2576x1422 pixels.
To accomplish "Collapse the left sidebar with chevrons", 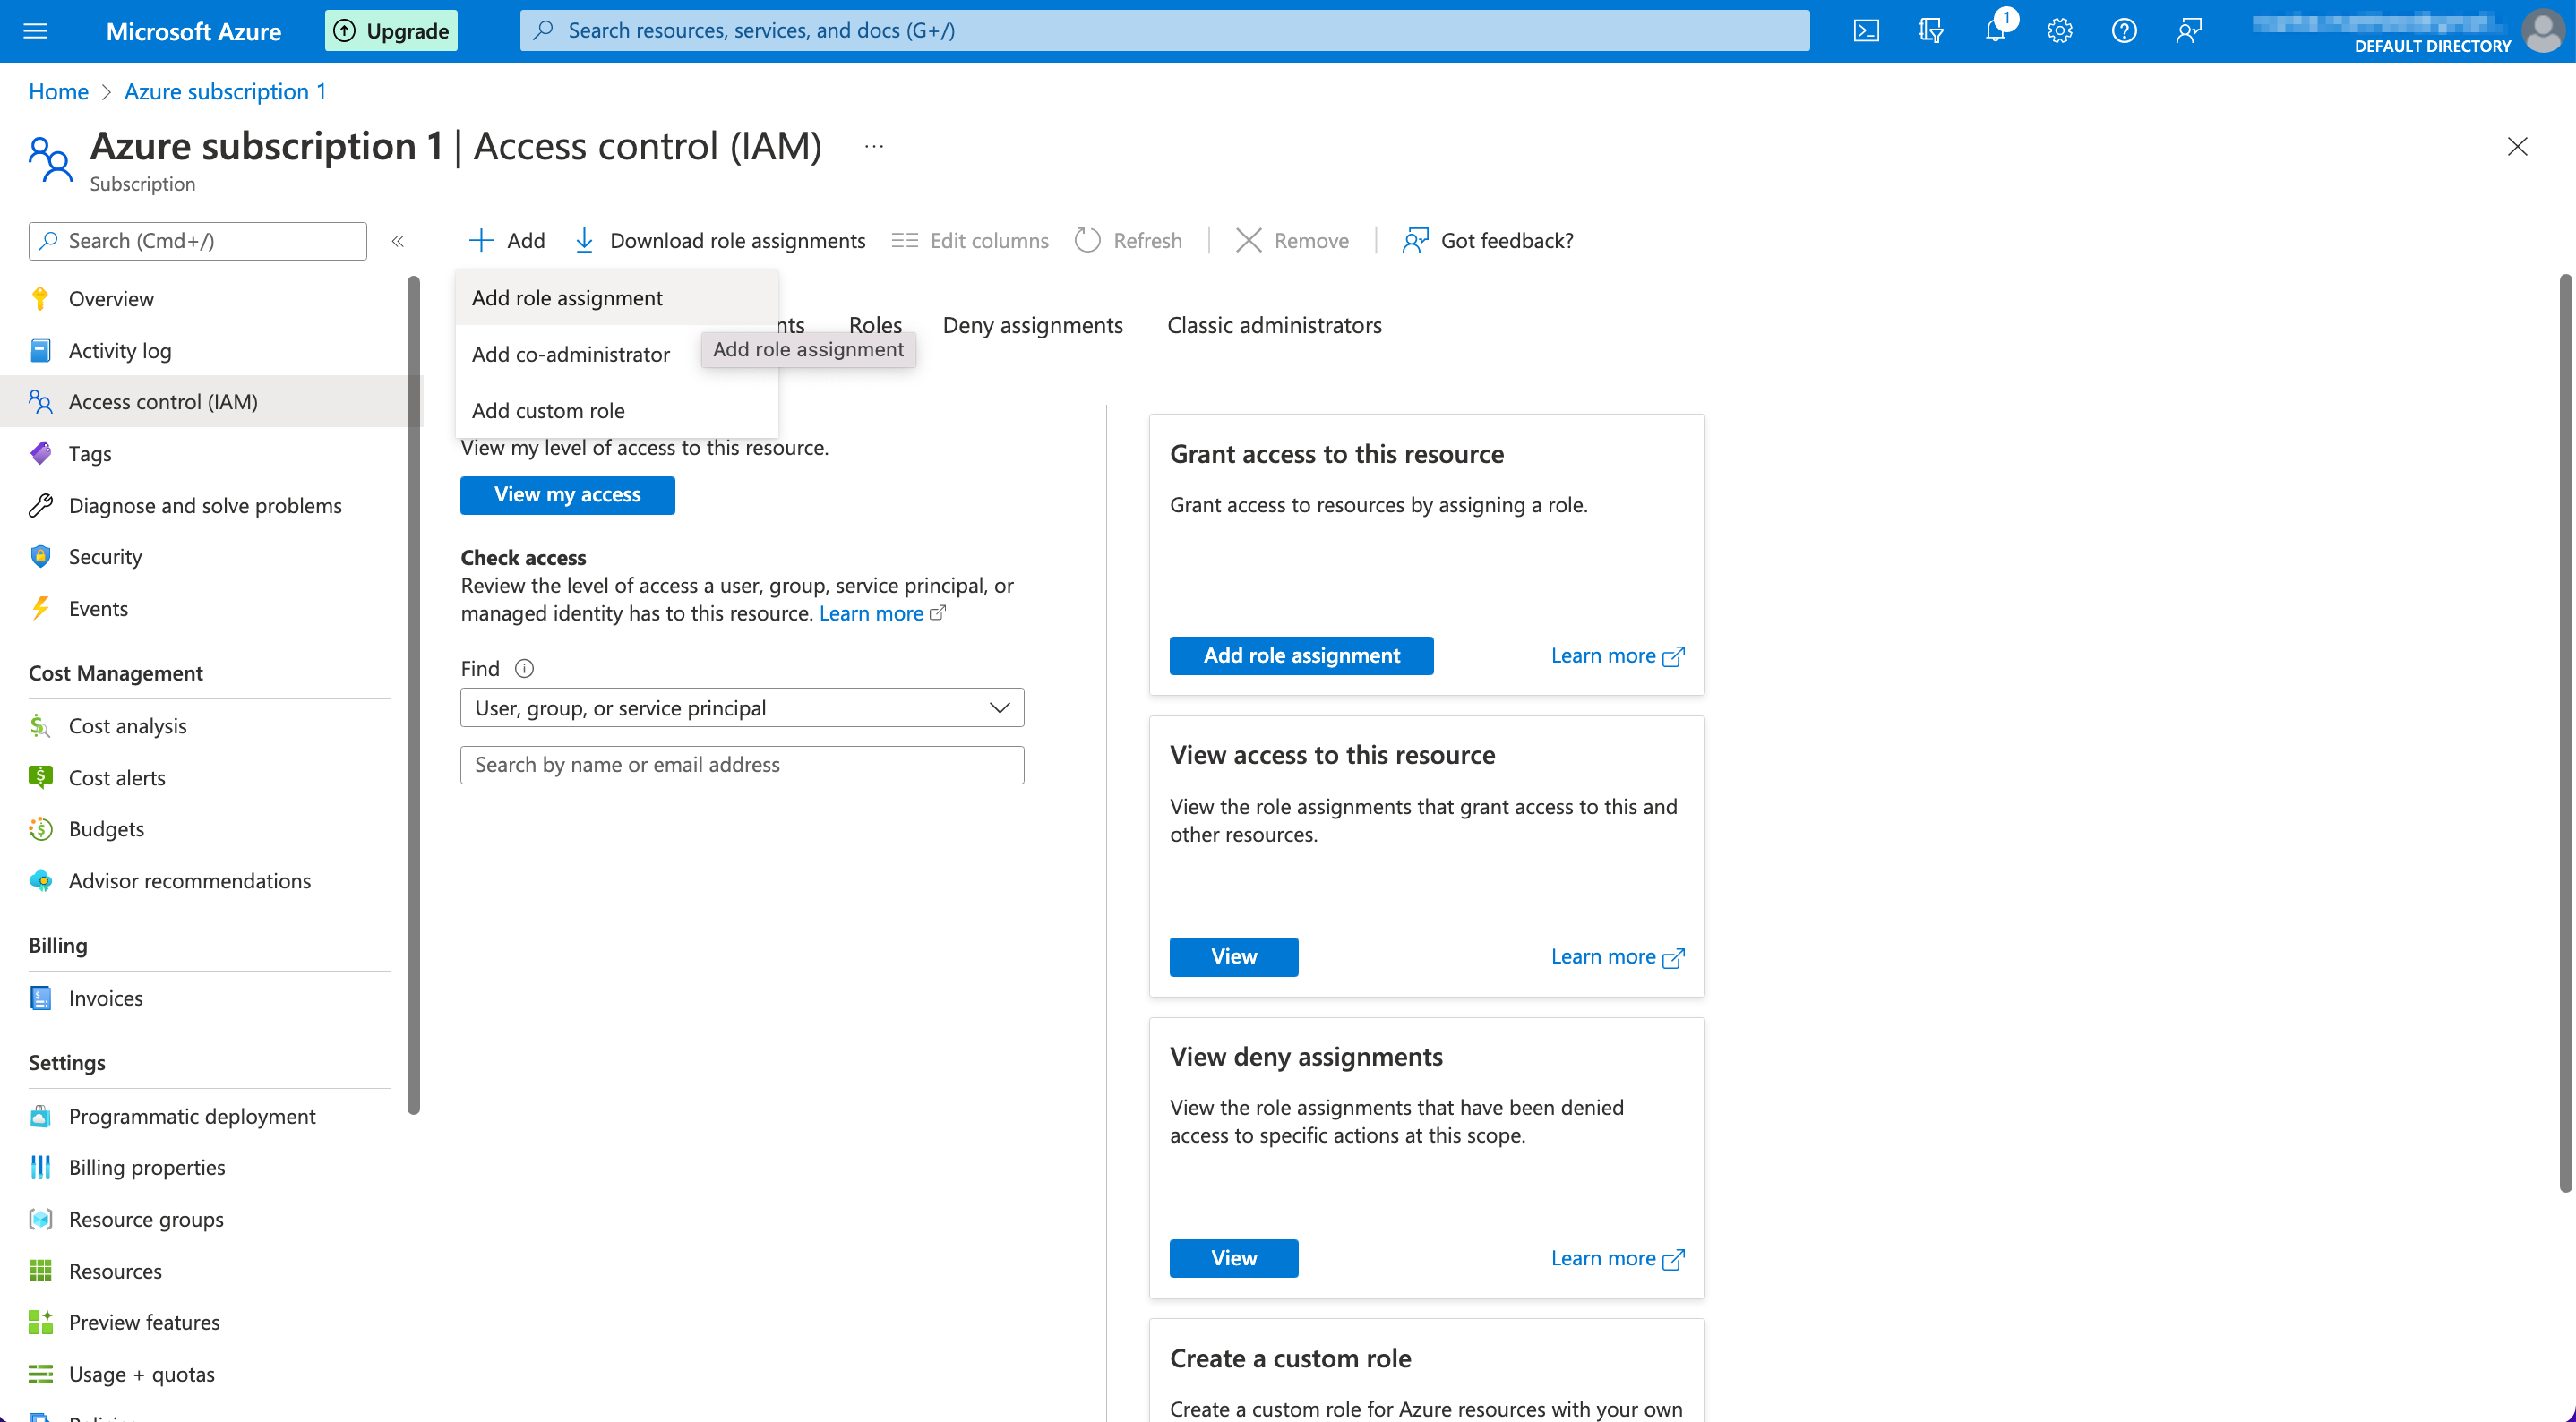I will 398,241.
